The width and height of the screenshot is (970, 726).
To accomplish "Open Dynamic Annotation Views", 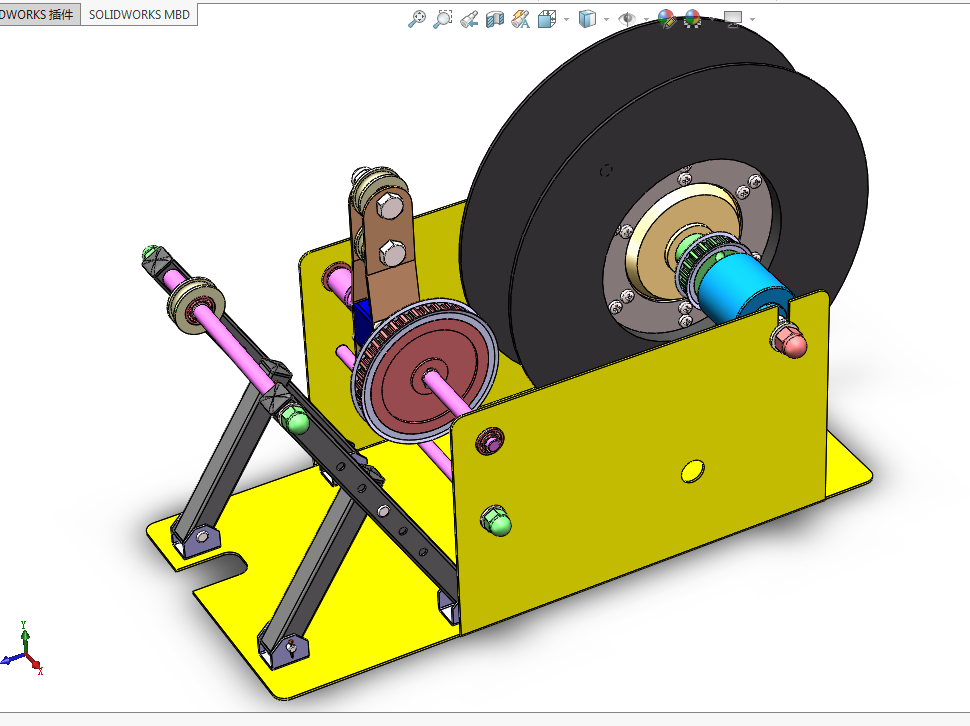I will 521,19.
